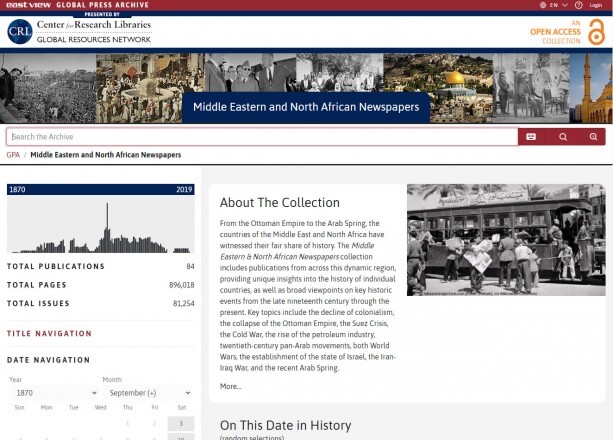Select day 3 in the calendar
This screenshot has width=613, height=440.
[181, 424]
